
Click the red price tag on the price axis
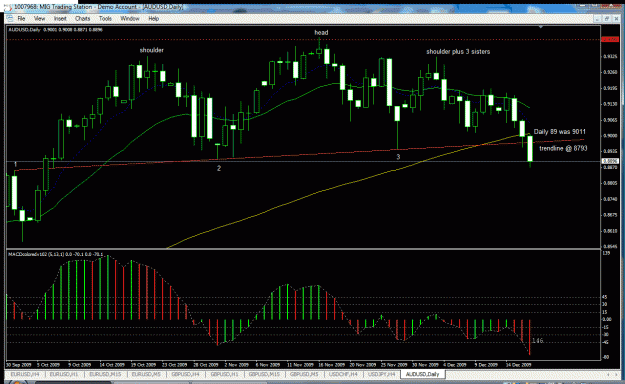point(610,39)
